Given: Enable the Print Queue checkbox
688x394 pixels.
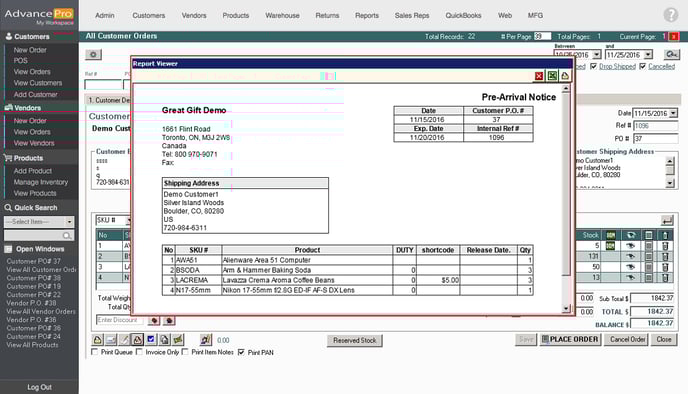Looking at the screenshot, I should [94, 352].
